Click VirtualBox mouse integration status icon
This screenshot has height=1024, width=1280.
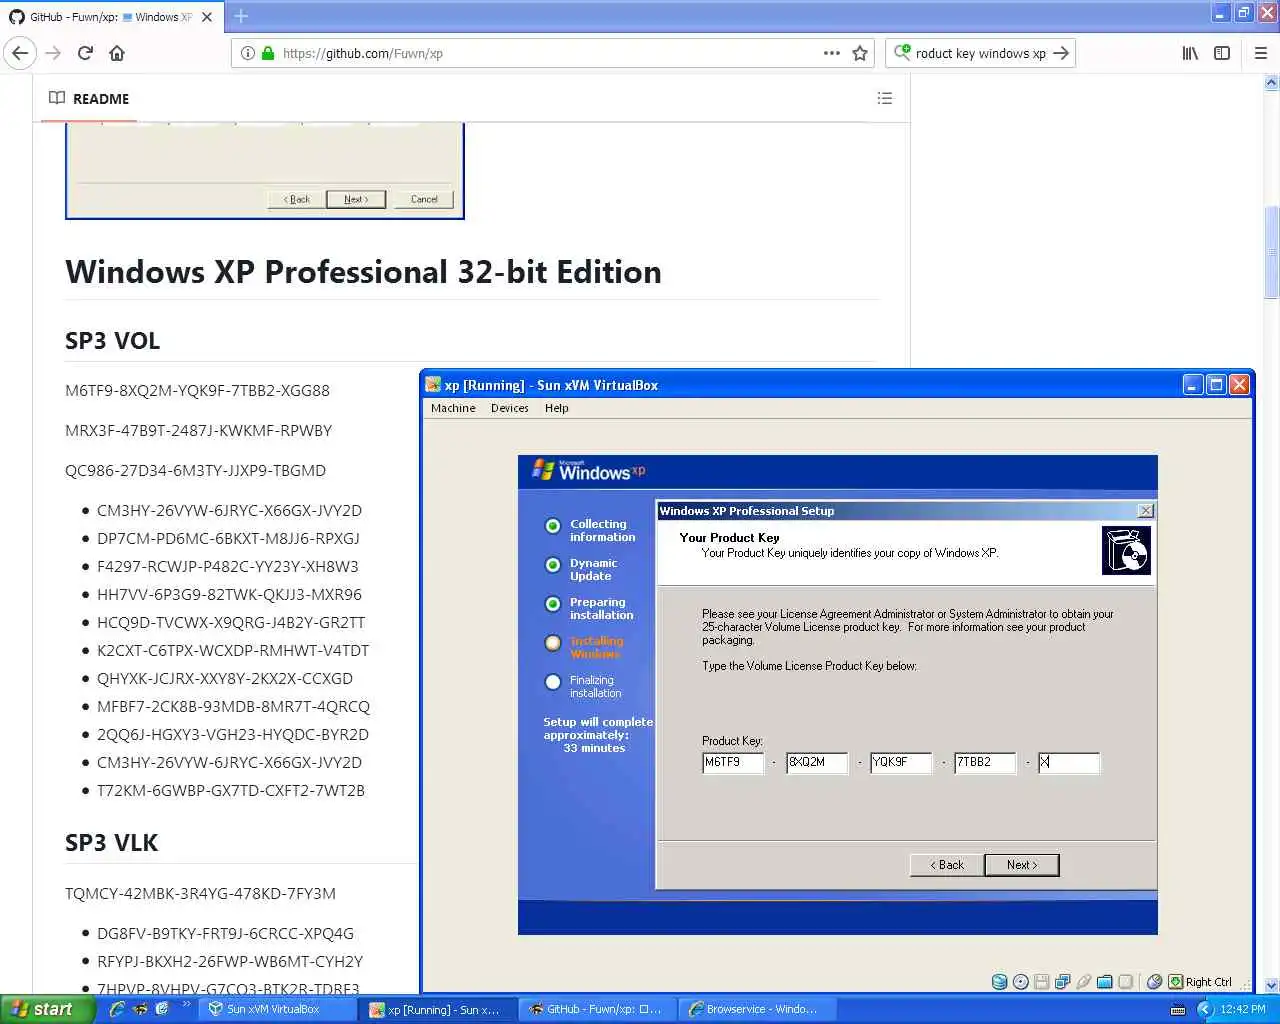coord(1154,982)
